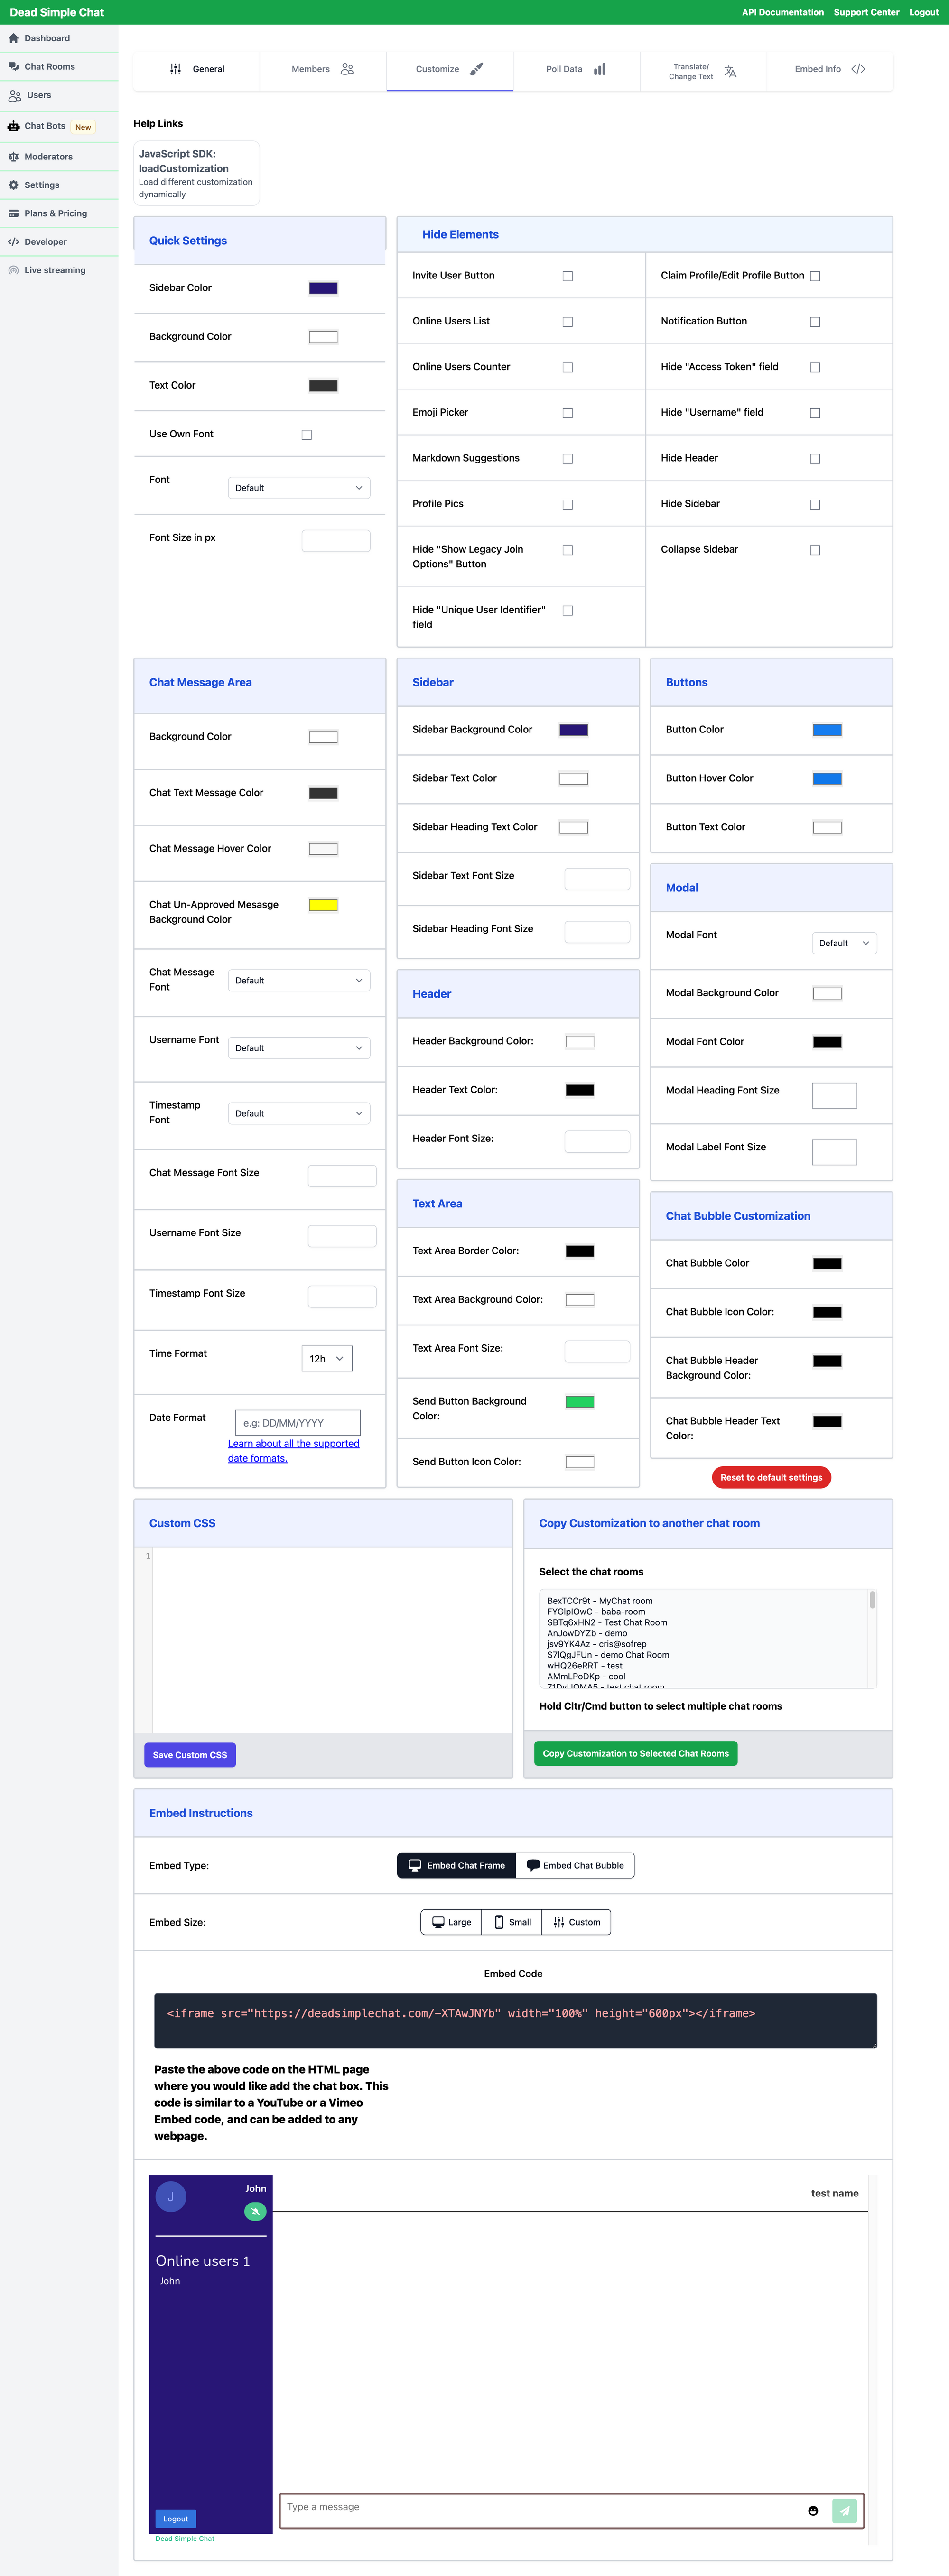Select Custom embed size option
The height and width of the screenshot is (2576, 949).
pyautogui.click(x=576, y=1922)
